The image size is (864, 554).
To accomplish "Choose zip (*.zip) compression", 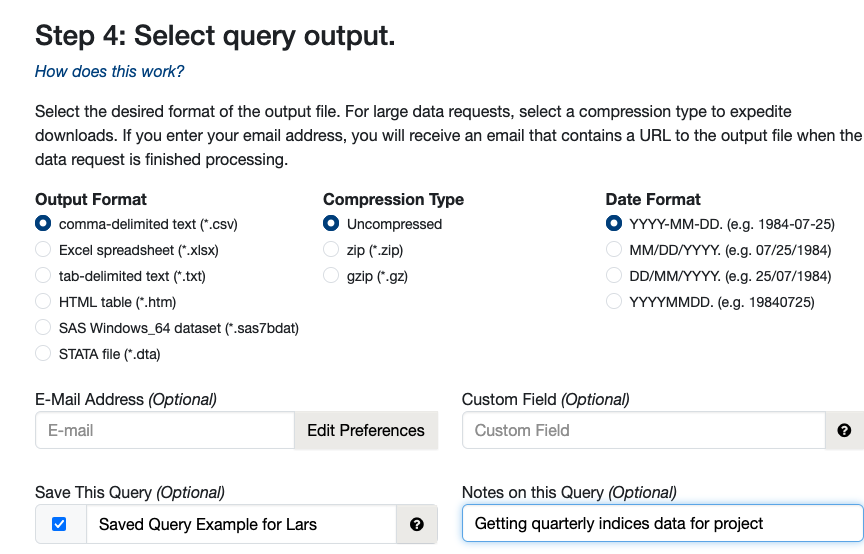I will click(x=331, y=250).
